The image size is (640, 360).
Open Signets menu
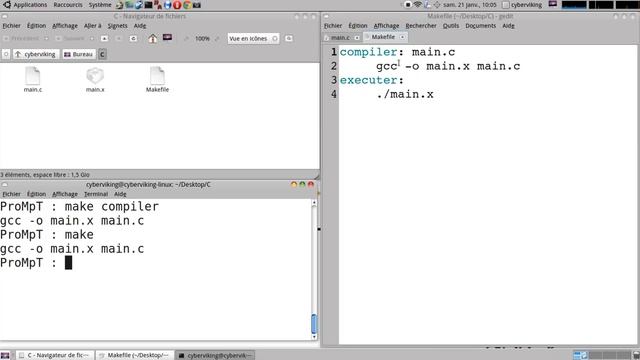[x=118, y=26]
